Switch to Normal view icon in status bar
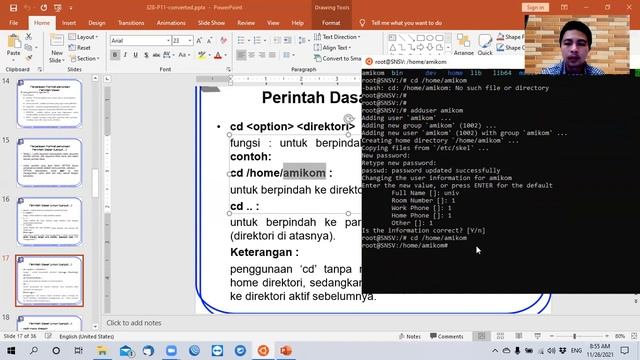The image size is (640, 360). tap(482, 336)
